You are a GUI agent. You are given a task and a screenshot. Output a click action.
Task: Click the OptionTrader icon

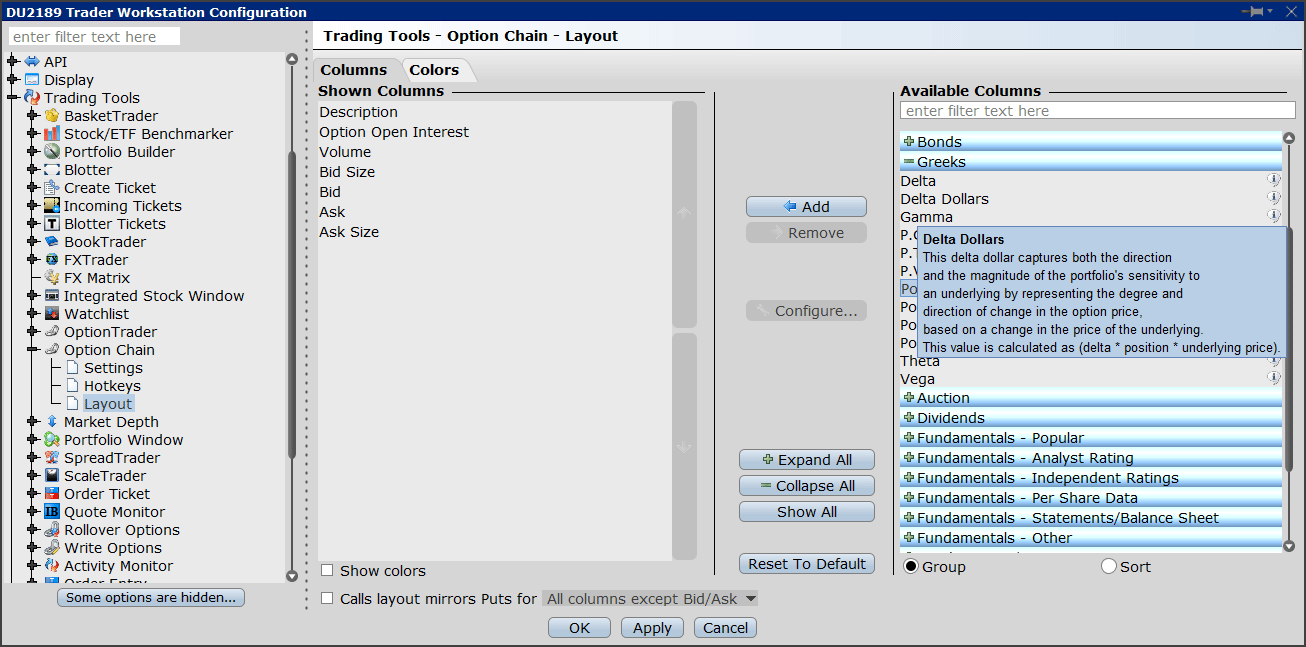[52, 332]
